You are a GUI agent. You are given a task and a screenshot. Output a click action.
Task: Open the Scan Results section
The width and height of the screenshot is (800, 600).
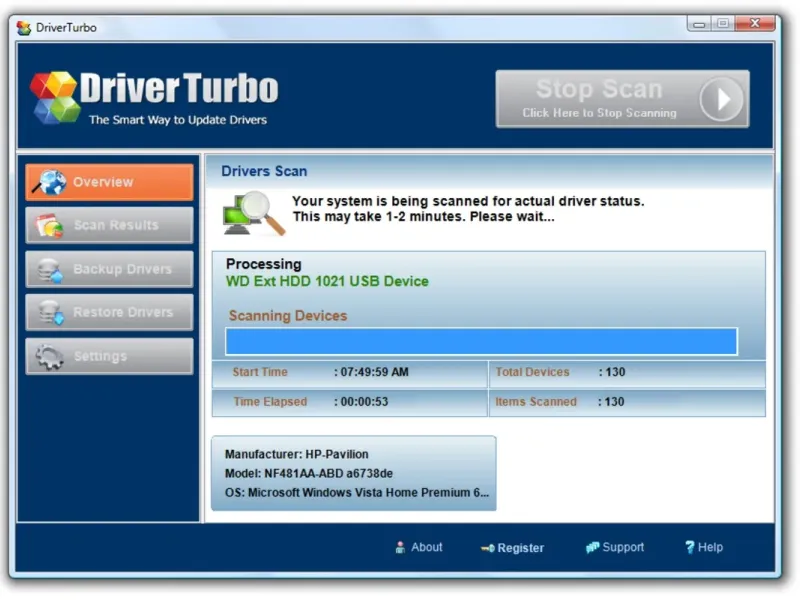pos(109,225)
